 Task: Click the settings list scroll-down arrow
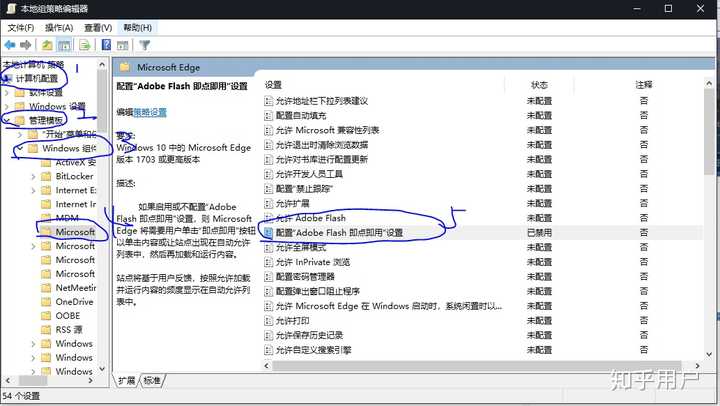click(709, 355)
